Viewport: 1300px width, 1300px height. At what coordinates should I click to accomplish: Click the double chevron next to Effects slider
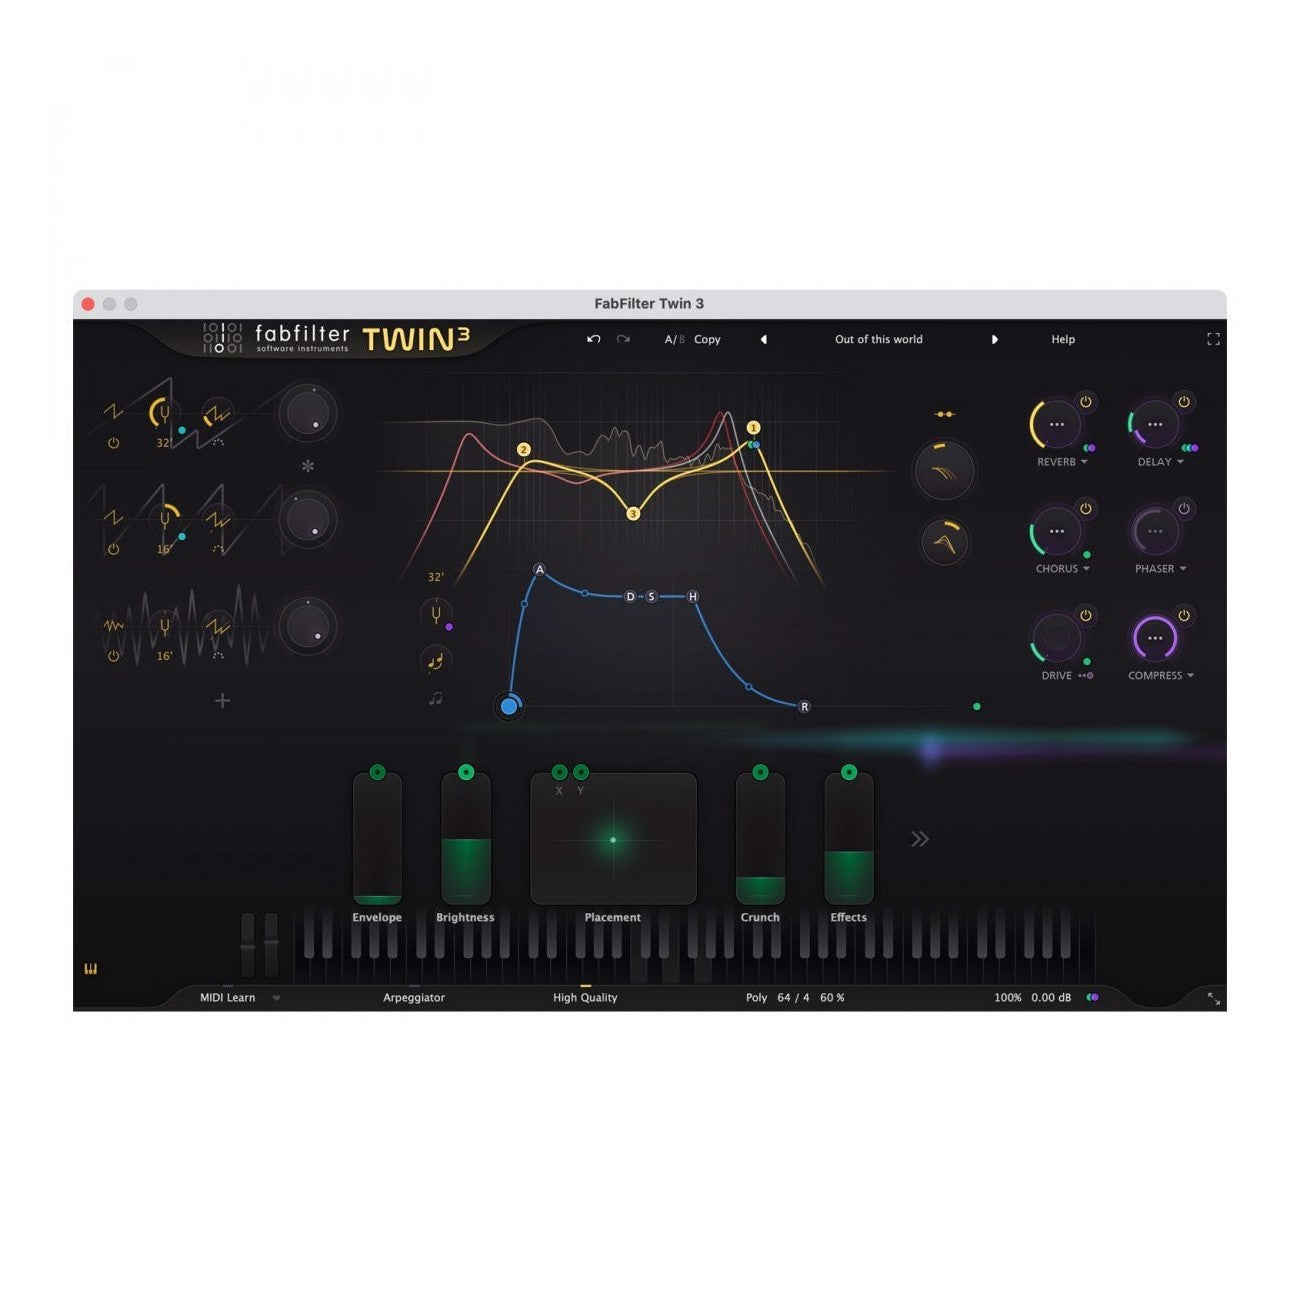[x=920, y=839]
